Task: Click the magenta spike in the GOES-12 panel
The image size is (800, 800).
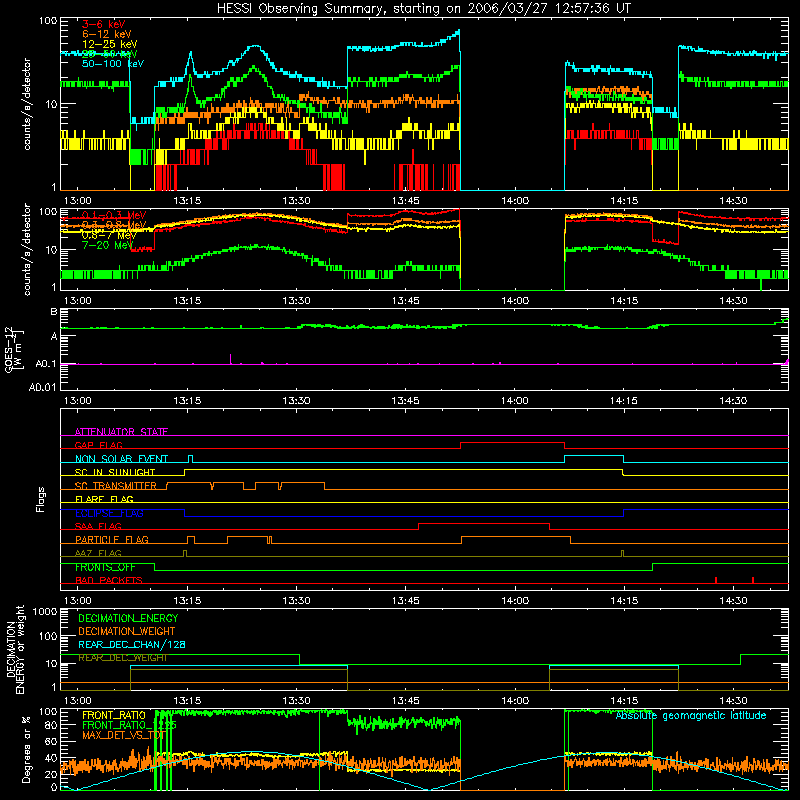Action: (x=231, y=359)
